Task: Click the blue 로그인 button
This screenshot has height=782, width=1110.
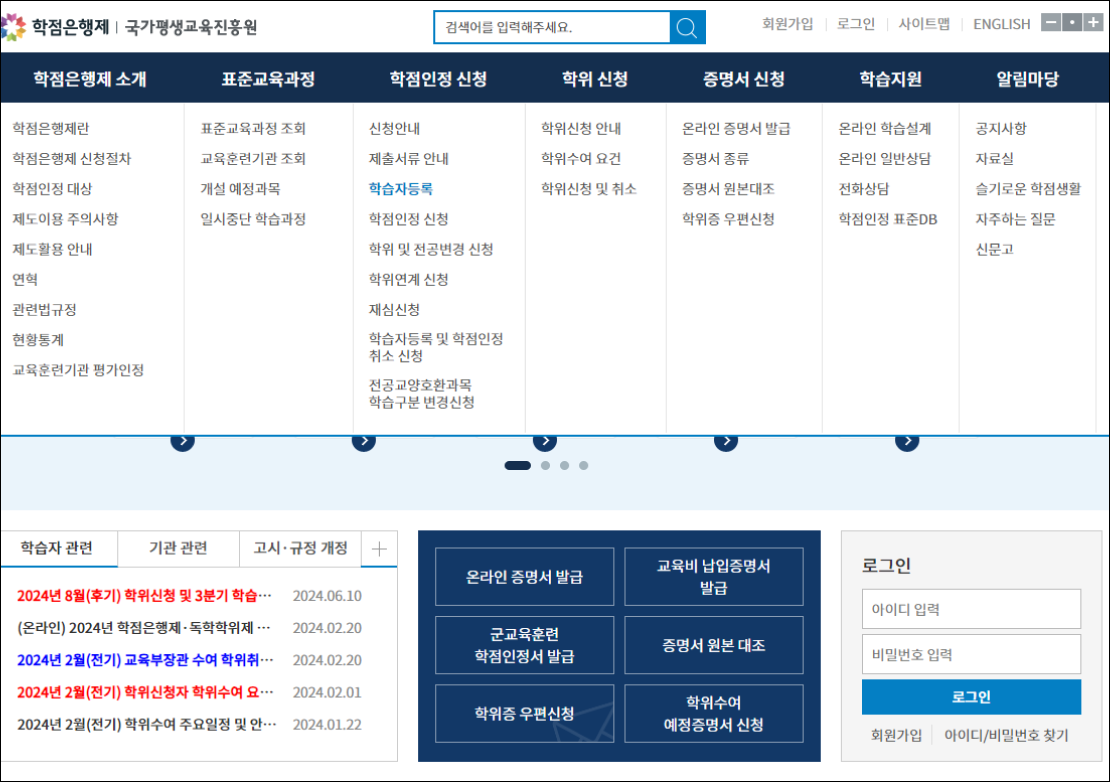Action: tap(971, 697)
